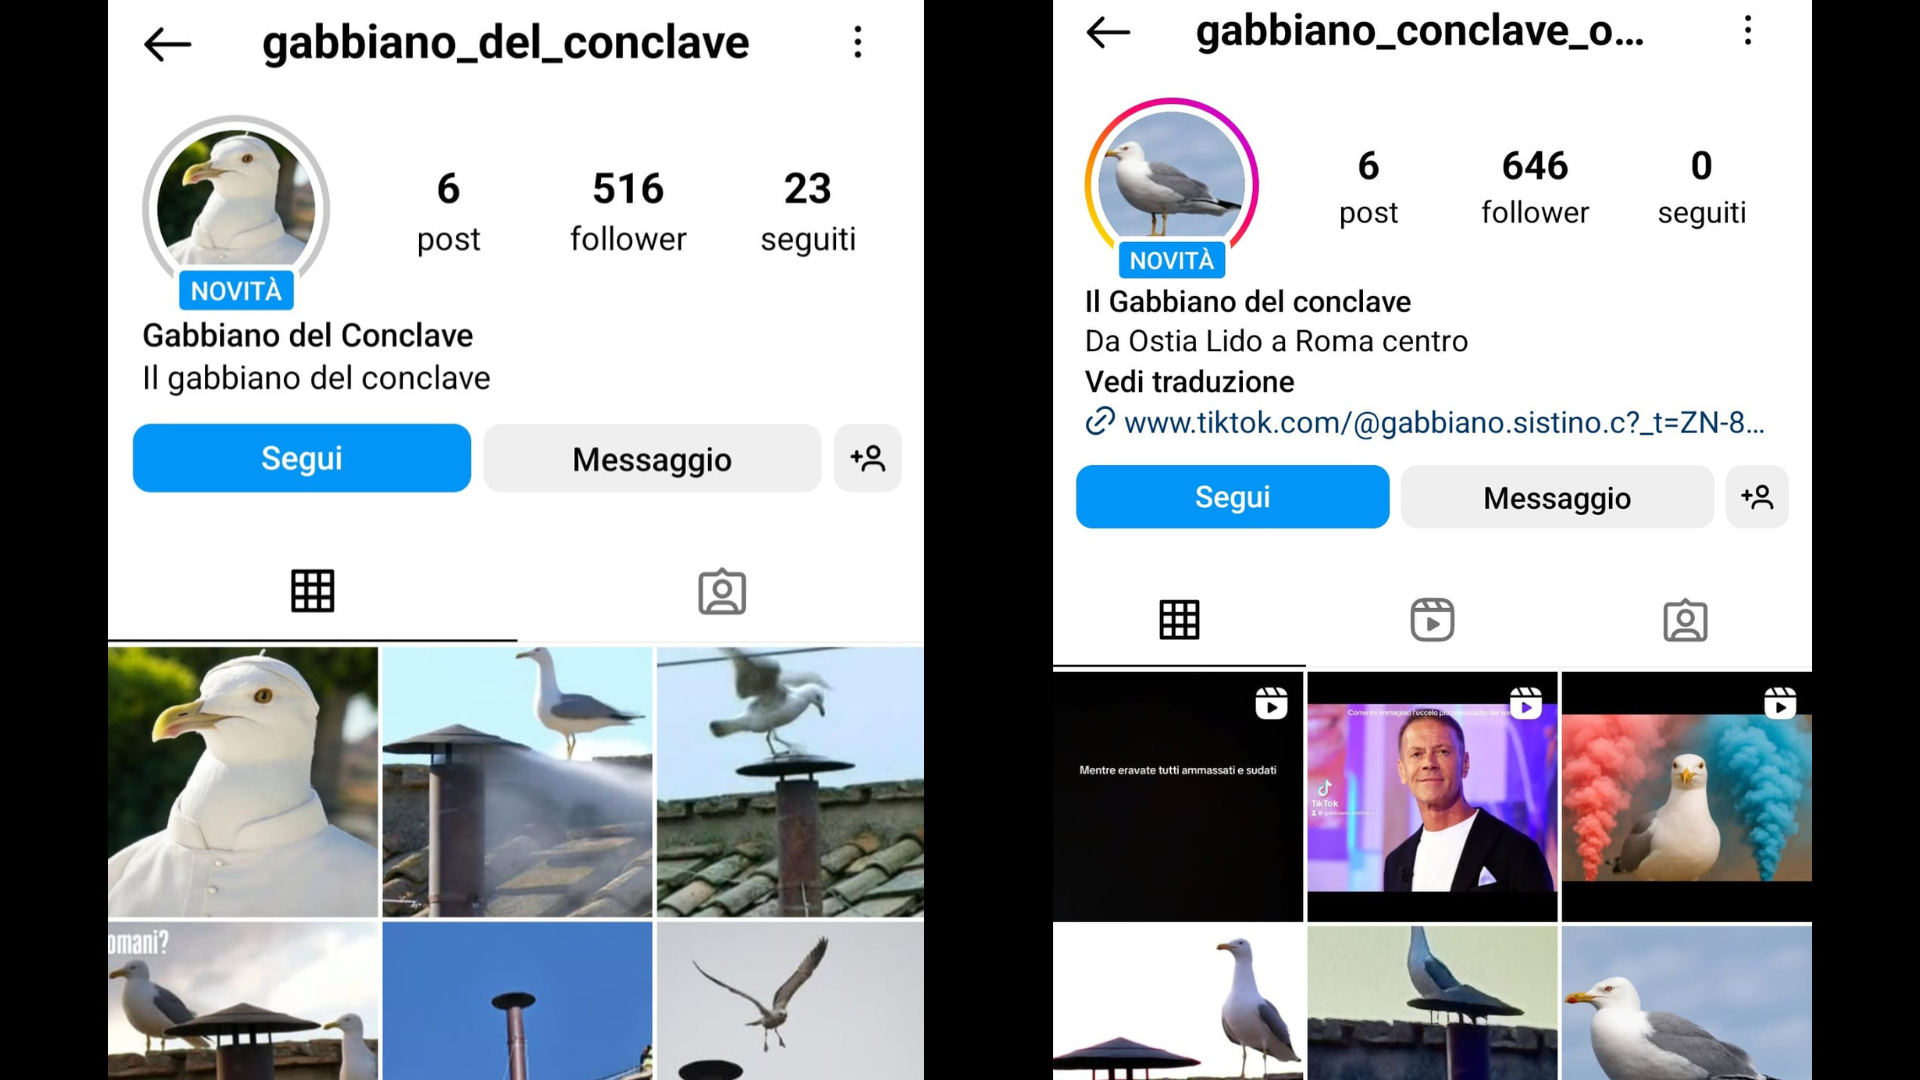Tap Vedi traduzione under the bio
Image resolution: width=1920 pixels, height=1080 pixels.
pos(1189,382)
